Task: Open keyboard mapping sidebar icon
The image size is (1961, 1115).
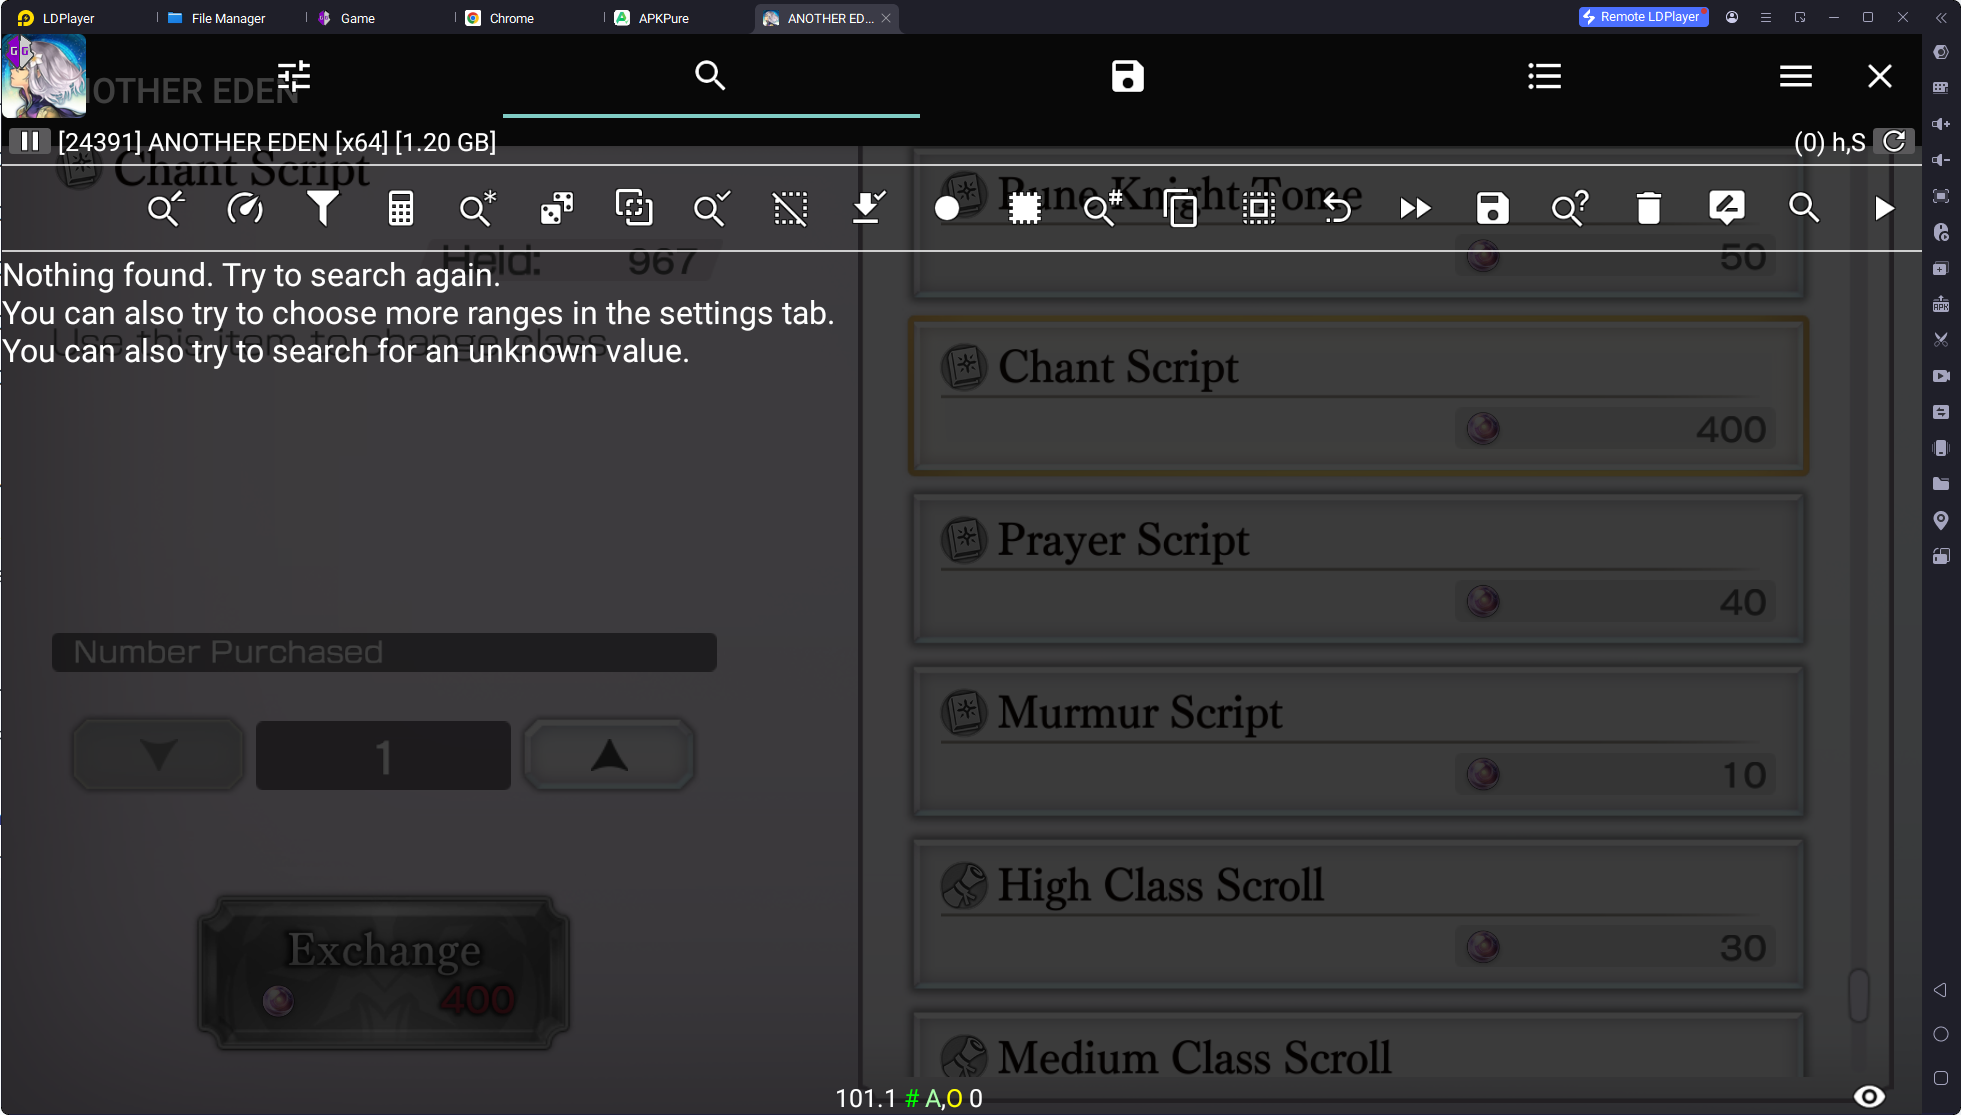Action: [x=1941, y=88]
